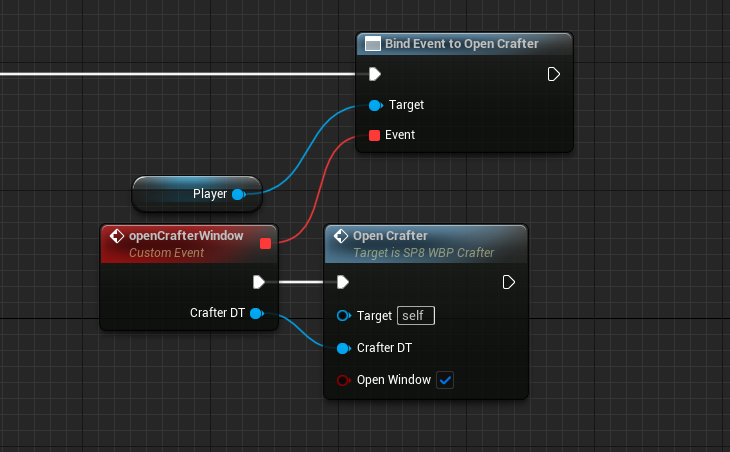Select the Player variable node

click(x=197, y=194)
